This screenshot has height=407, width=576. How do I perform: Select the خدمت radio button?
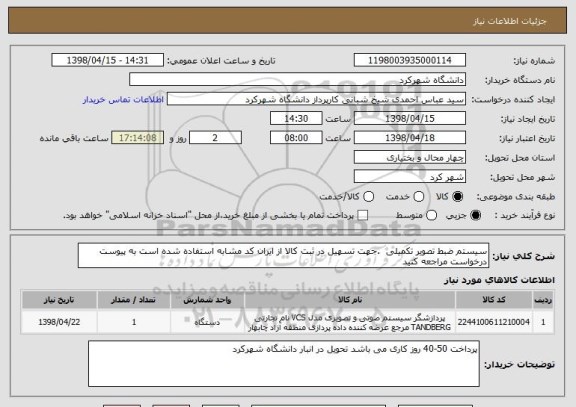pos(418,197)
